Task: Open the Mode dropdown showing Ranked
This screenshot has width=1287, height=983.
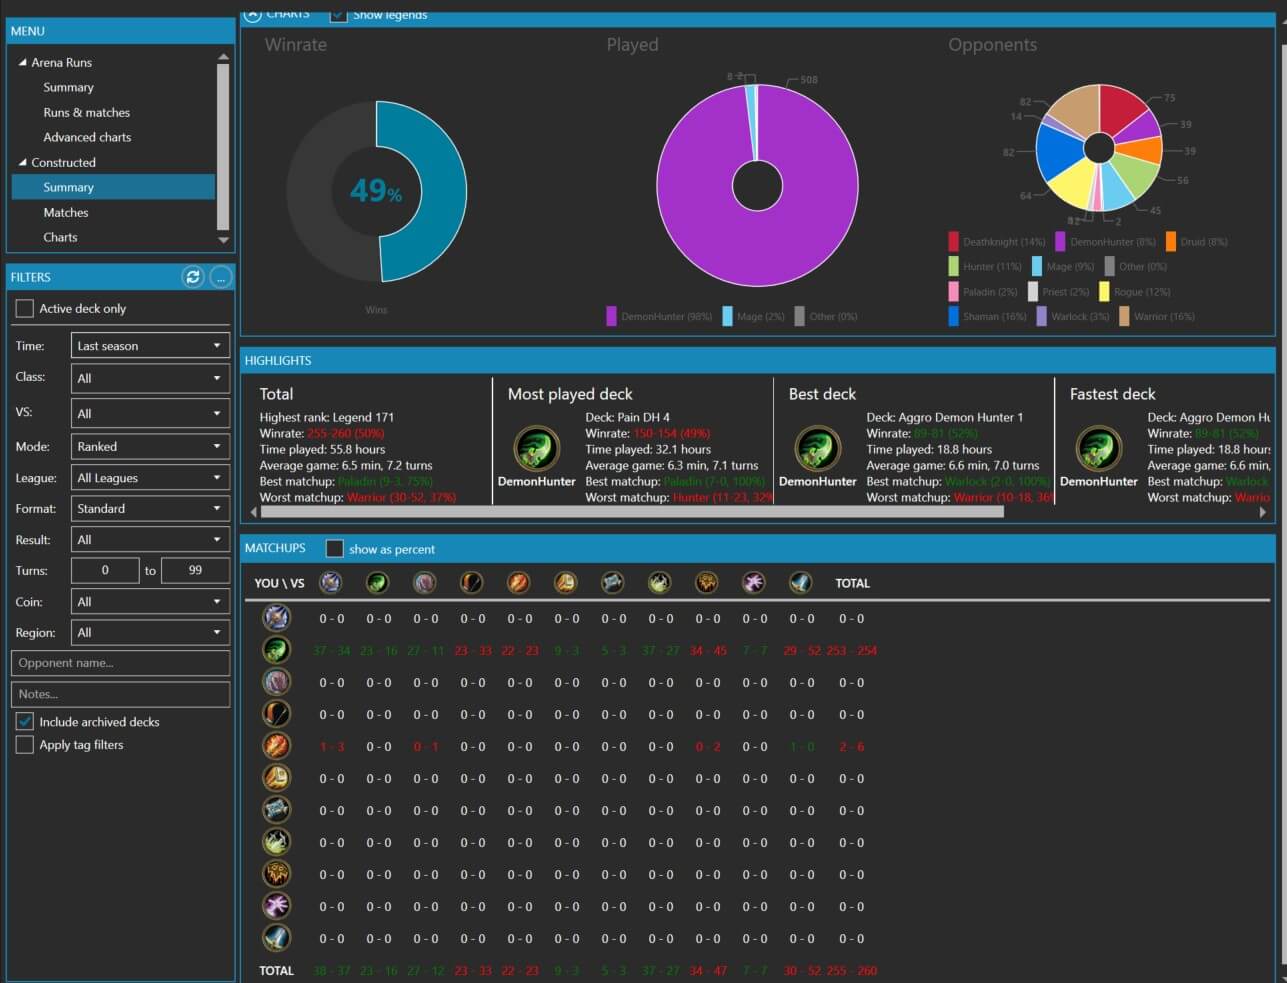Action: pos(150,446)
